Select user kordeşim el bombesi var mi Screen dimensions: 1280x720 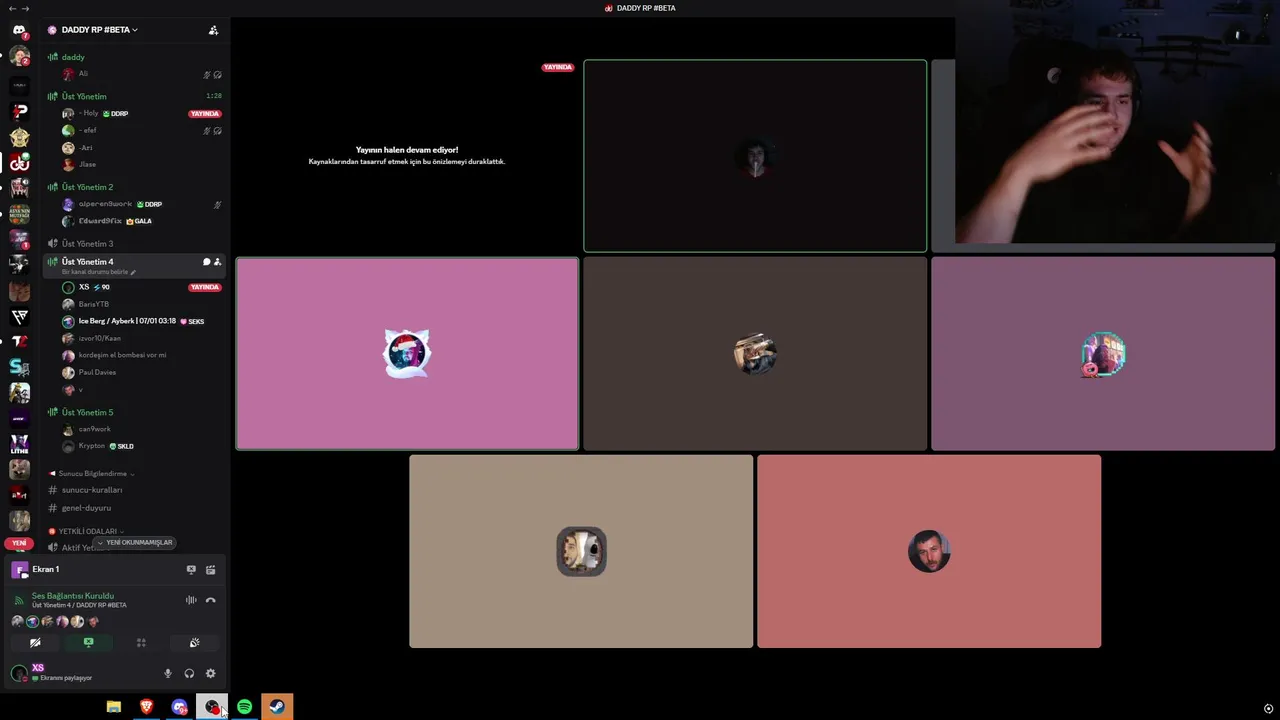122,355
